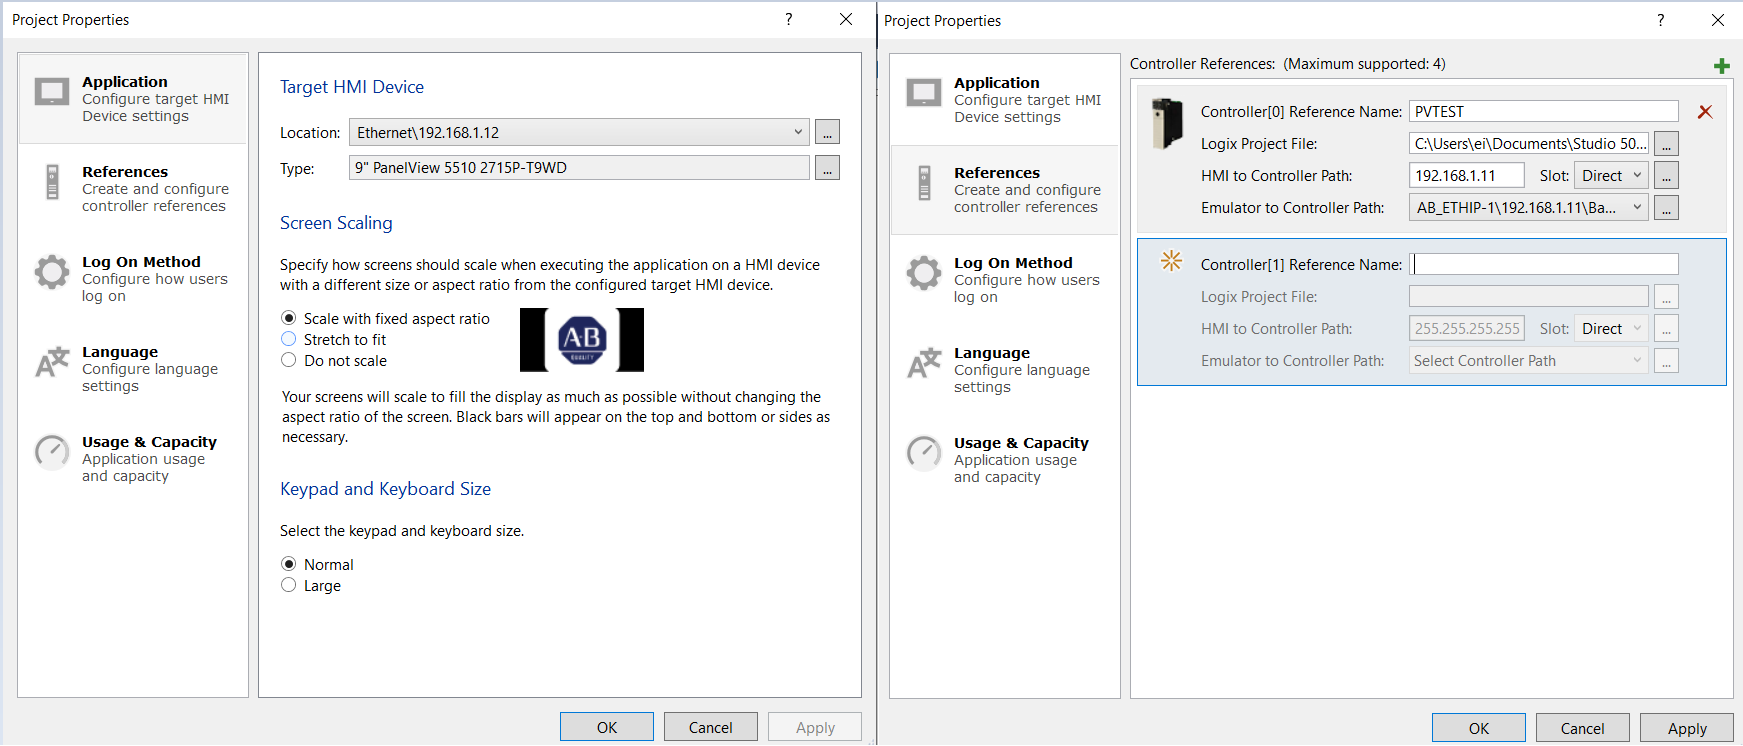Click the Language icon in left window
Image resolution: width=1743 pixels, height=746 pixels.
point(52,362)
